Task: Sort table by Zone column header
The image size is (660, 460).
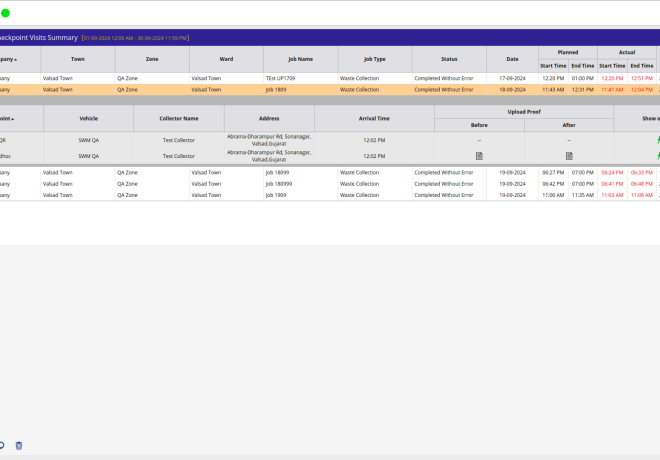Action: coord(152,59)
